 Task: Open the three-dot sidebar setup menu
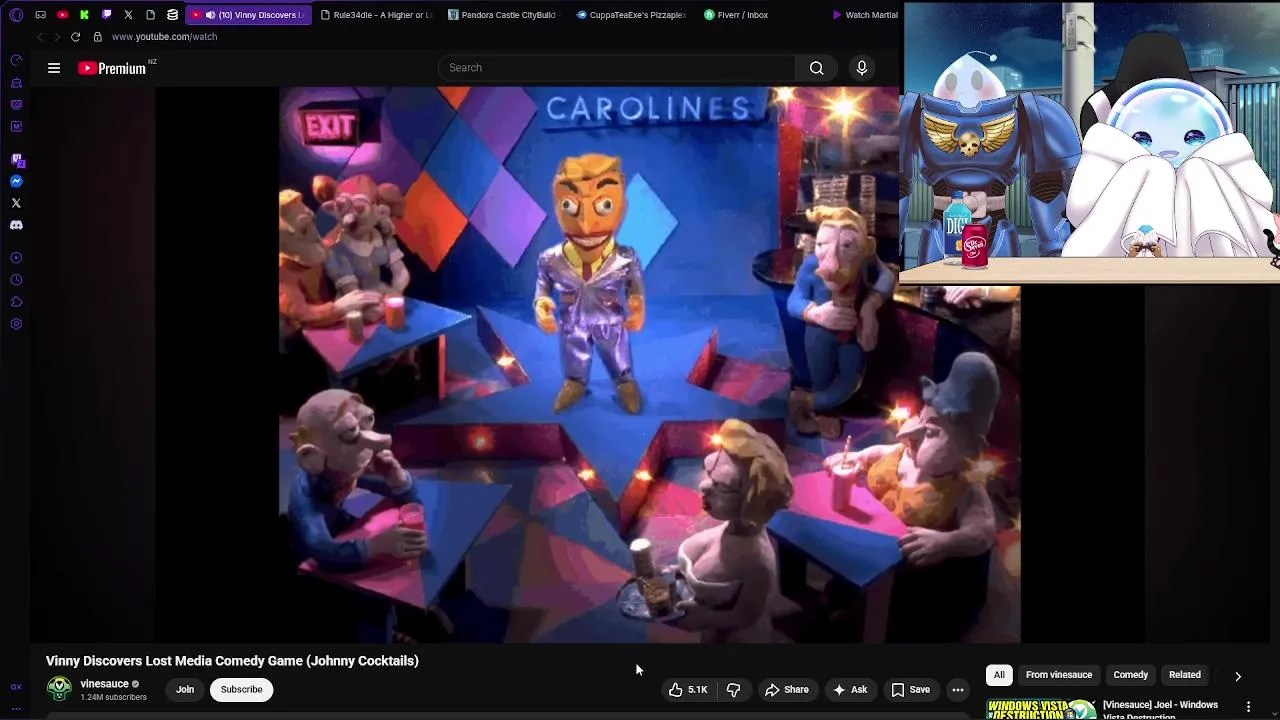coord(16,708)
